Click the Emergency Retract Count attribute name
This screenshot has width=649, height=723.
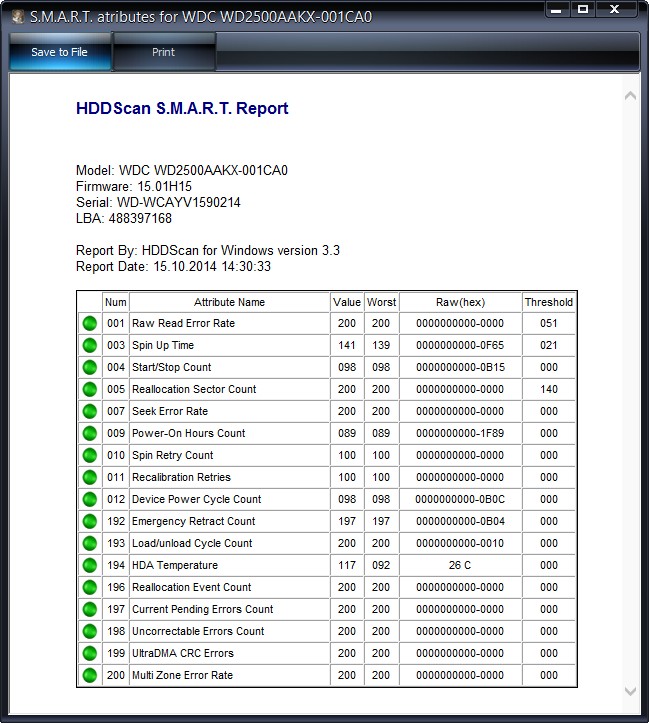click(x=194, y=522)
